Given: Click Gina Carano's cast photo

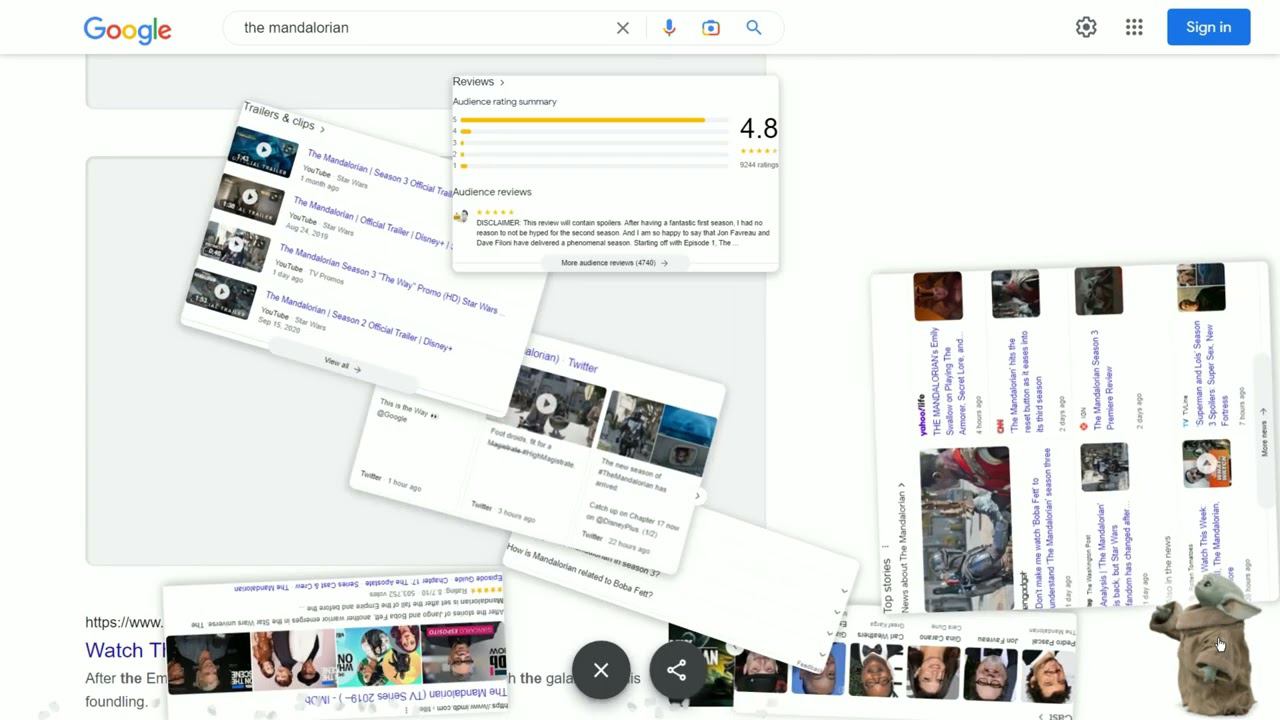Looking at the screenshot, I should pyautogui.click(x=934, y=672).
